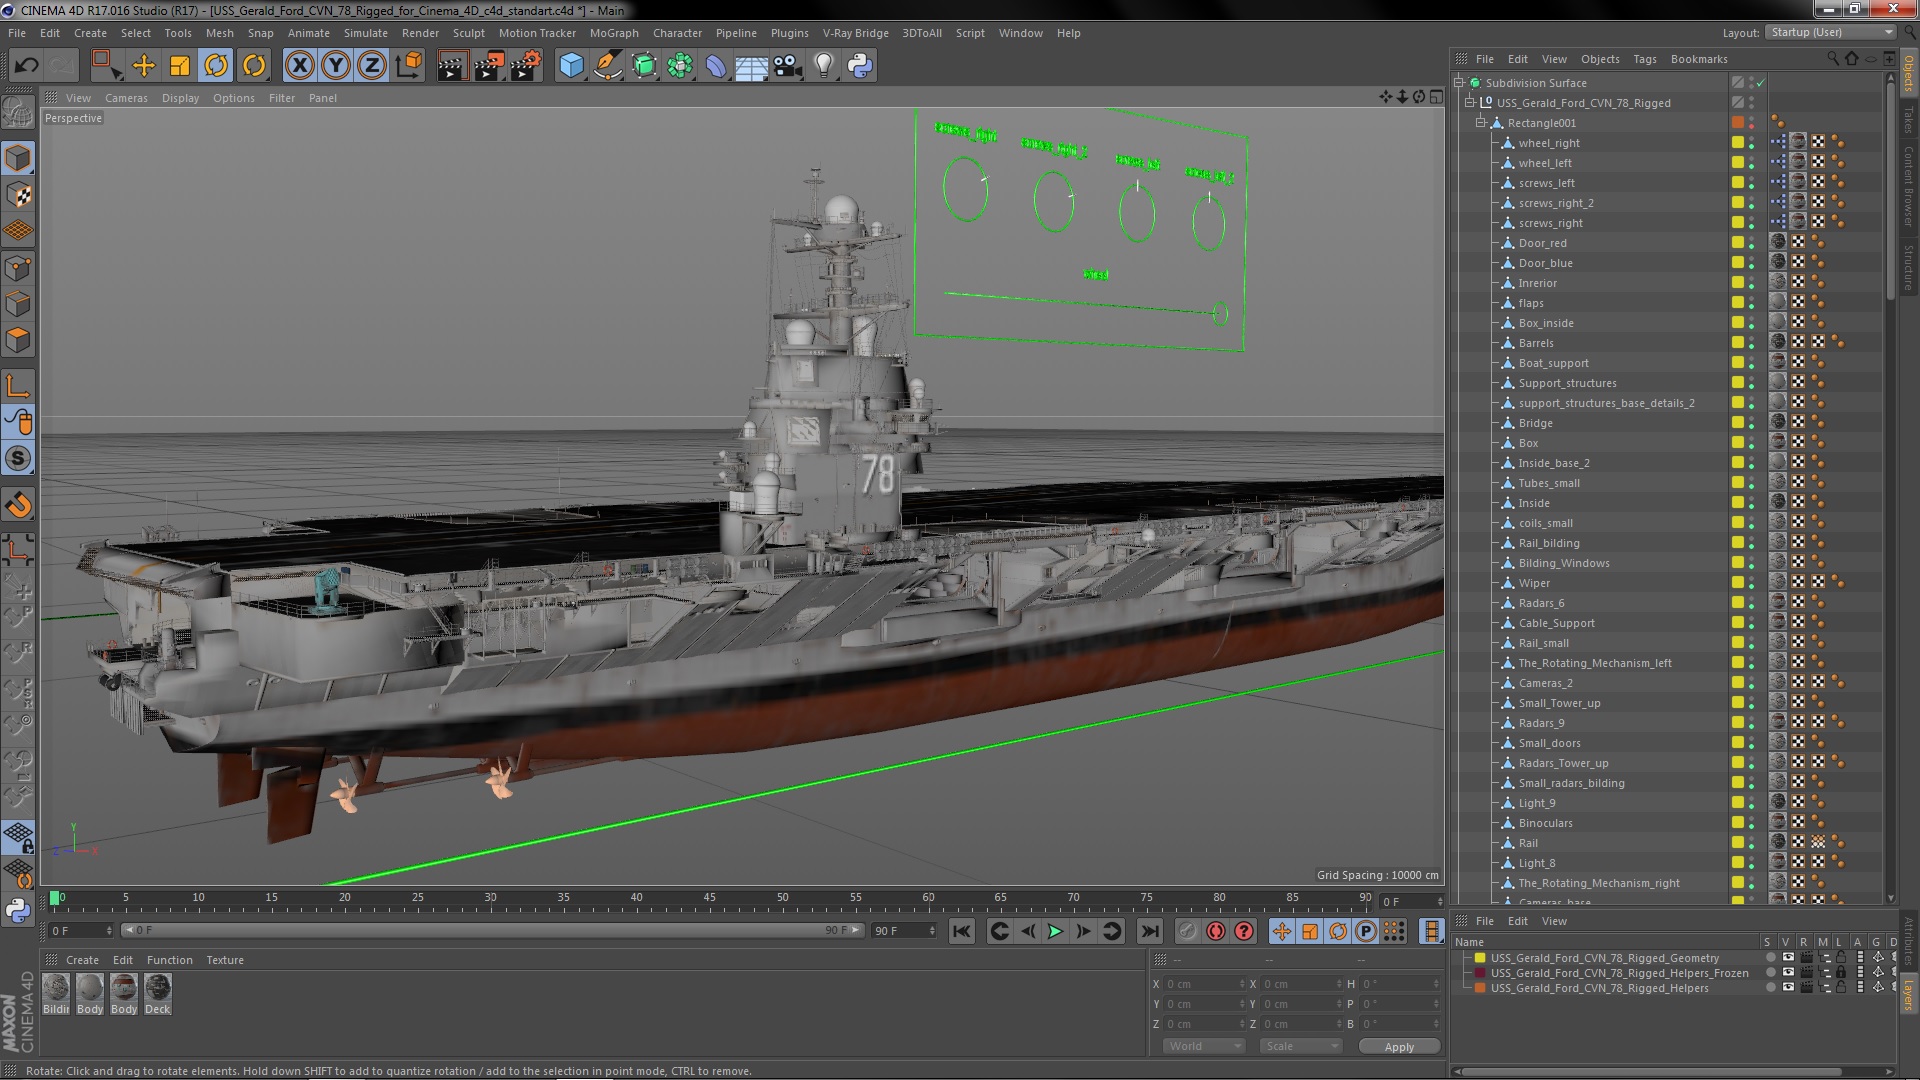1920x1080 pixels.
Task: Click Rigged_Helpers layer color swatch
Action: click(1480, 988)
